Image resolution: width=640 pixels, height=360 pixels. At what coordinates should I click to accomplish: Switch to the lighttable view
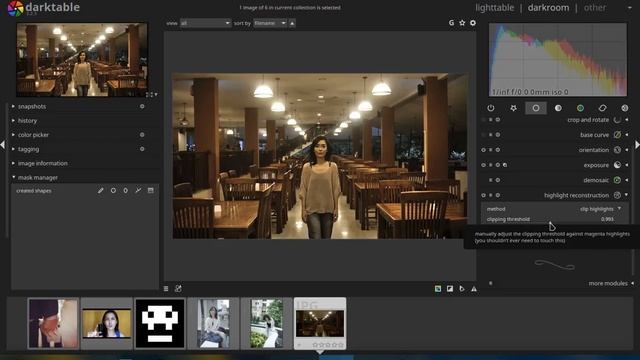tap(495, 8)
